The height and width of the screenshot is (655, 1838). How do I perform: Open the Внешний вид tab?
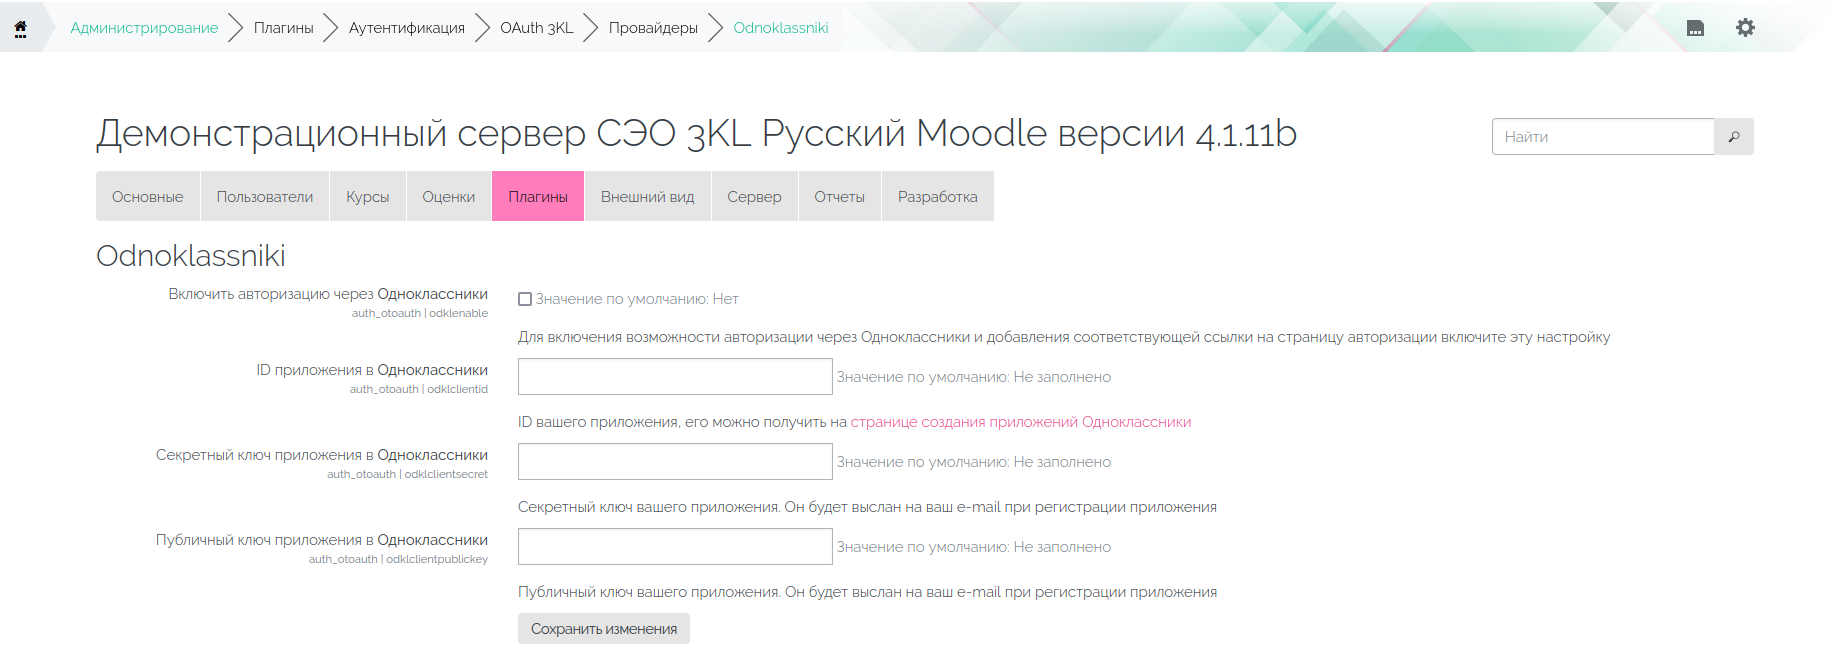648,197
